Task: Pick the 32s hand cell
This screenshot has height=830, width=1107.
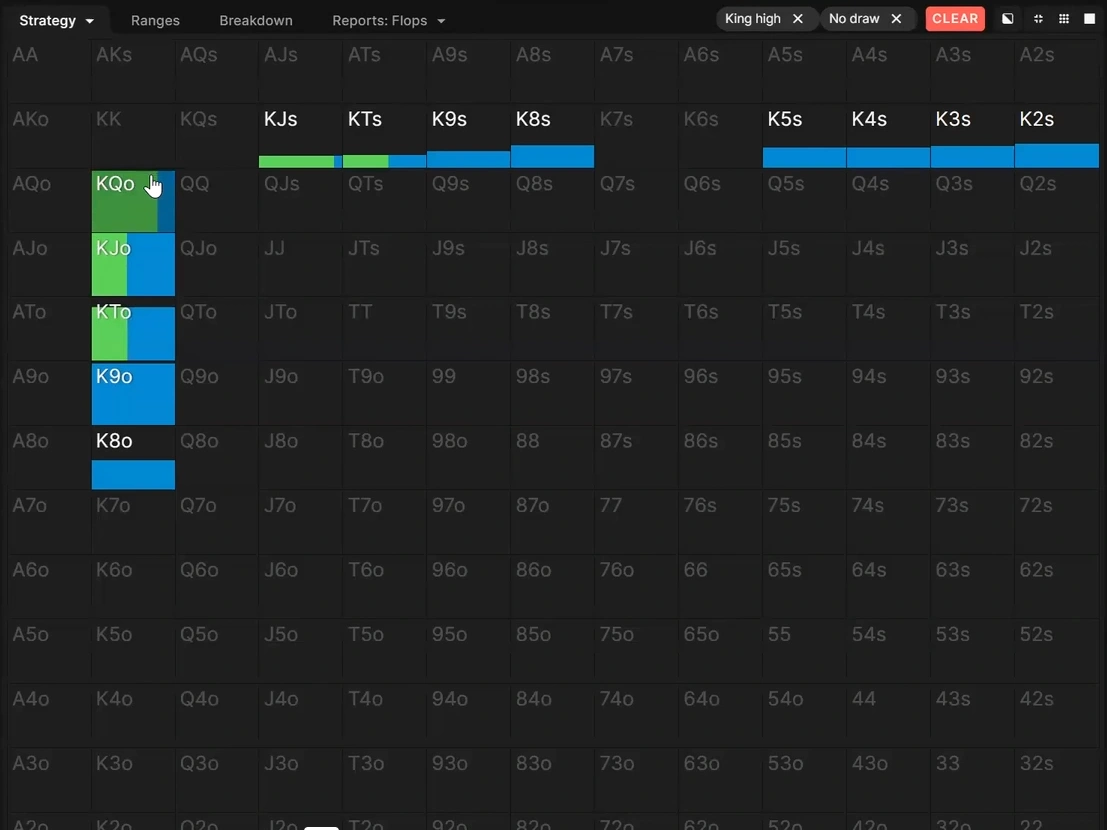Action: 1057,780
